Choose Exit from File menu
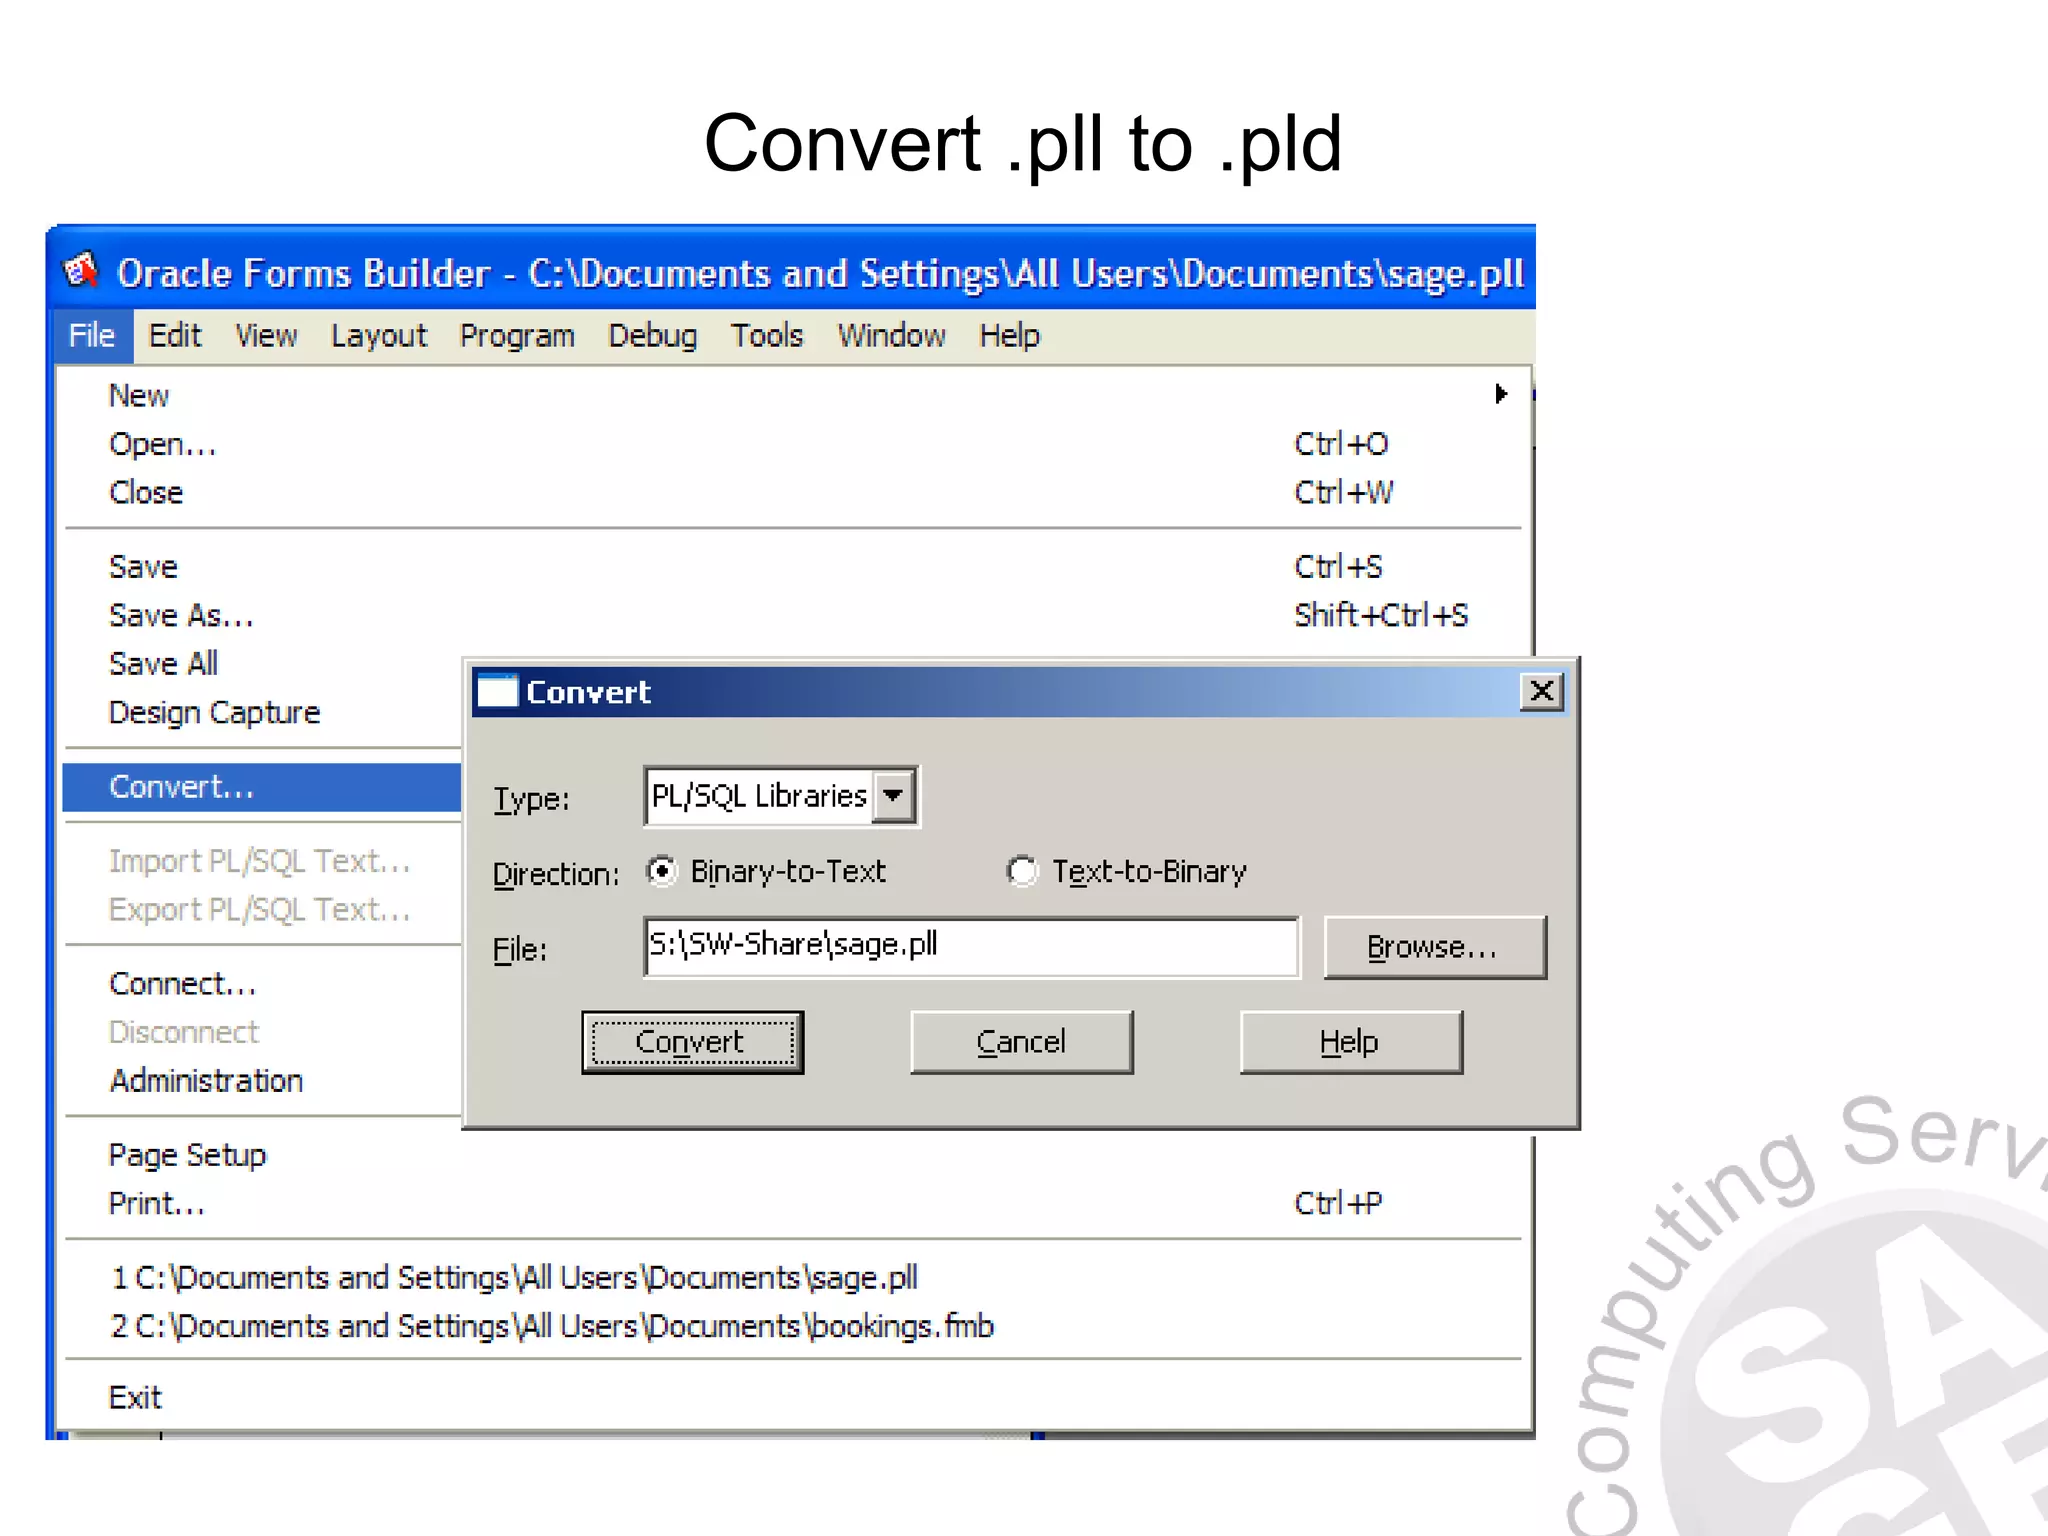Viewport: 2048px width, 1536px height. click(x=795, y=1397)
